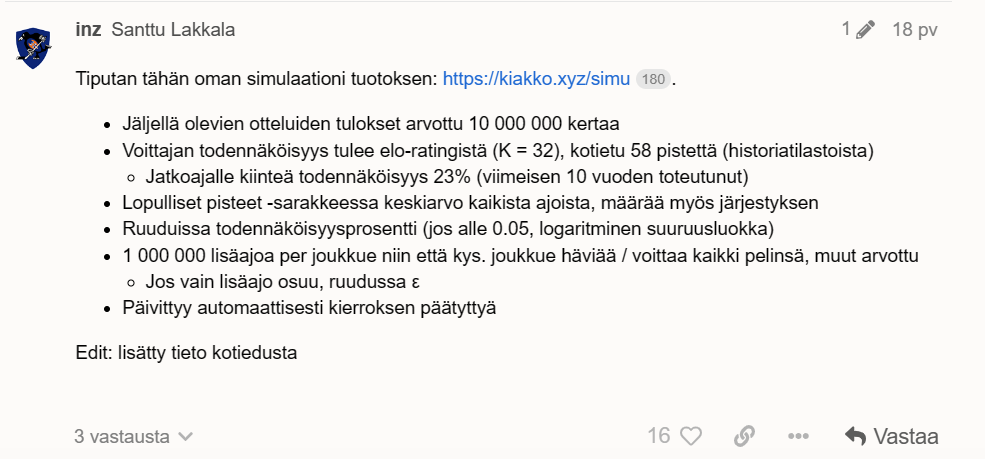Image resolution: width=985 pixels, height=459 pixels.
Task: Open the inz username profile
Action: tap(89, 30)
